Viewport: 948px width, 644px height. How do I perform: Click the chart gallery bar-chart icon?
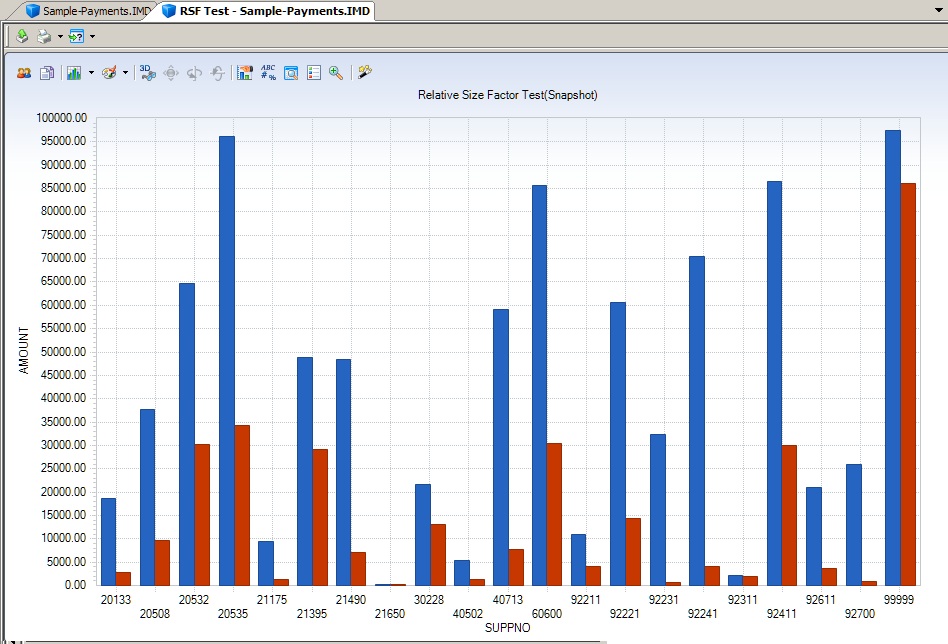pos(74,73)
